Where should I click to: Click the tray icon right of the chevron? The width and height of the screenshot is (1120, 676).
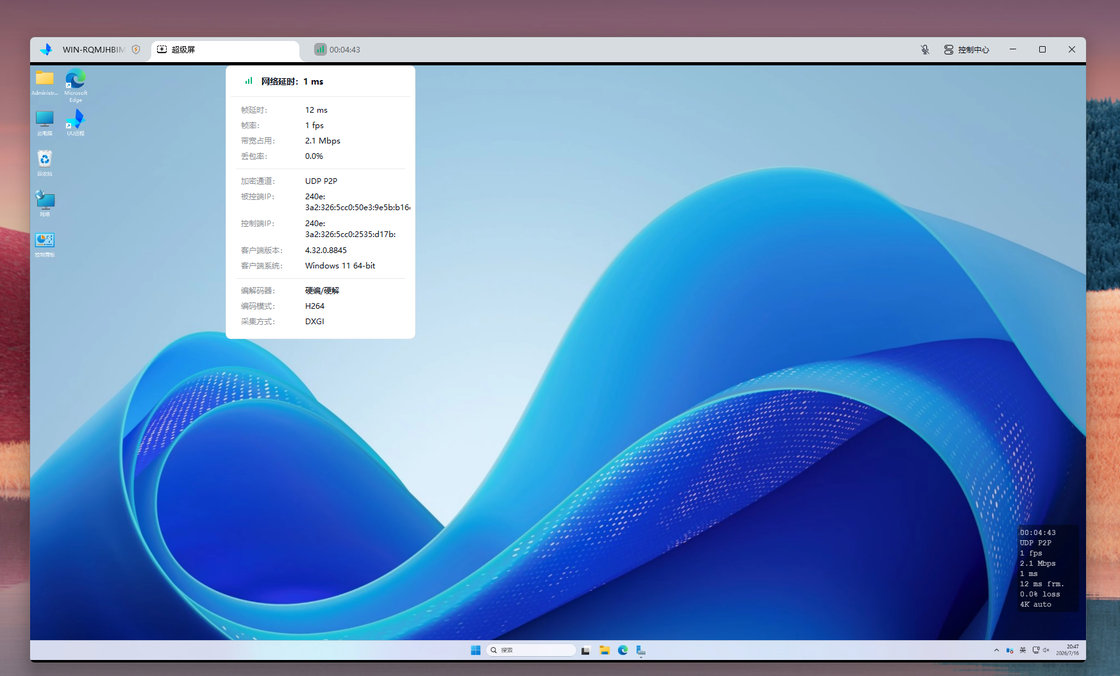pyautogui.click(x=1009, y=650)
